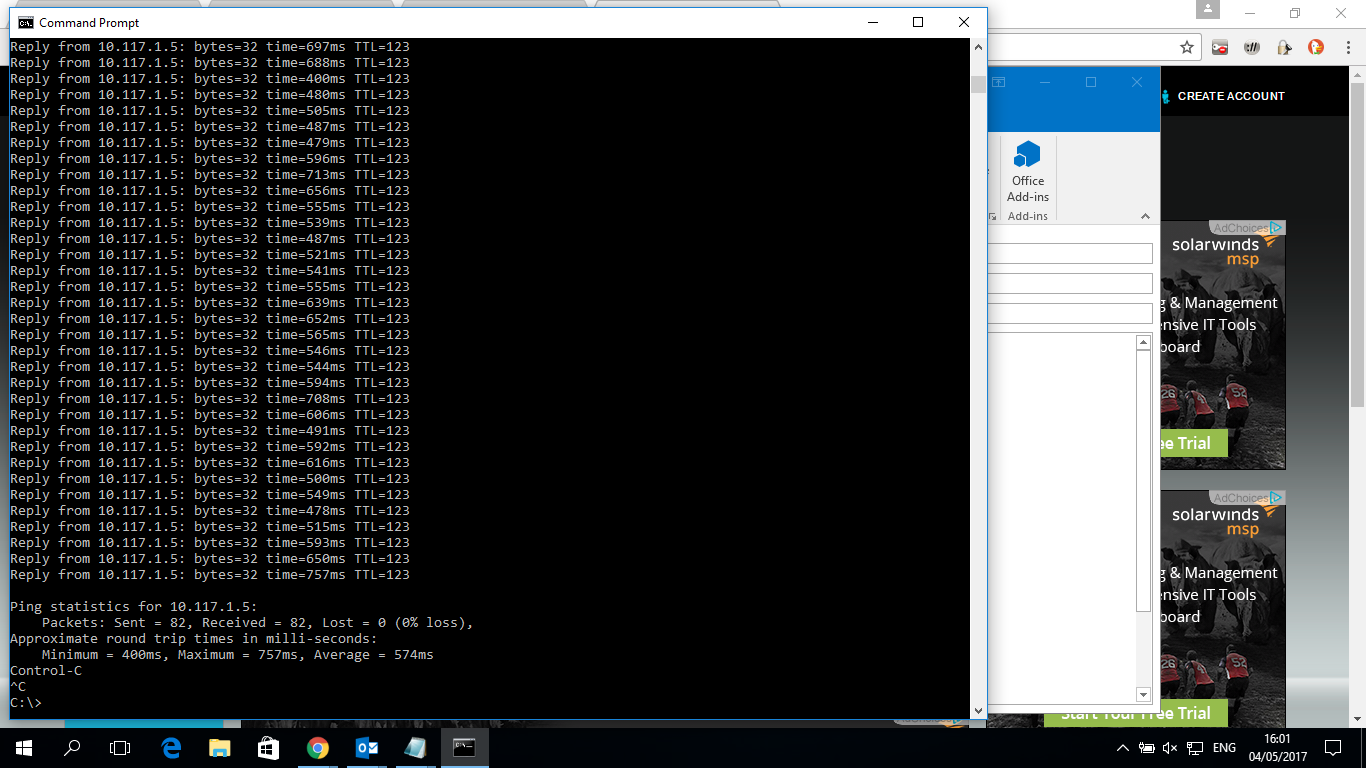Click the AdChoices icon on lower SolarWinds ad
Image resolution: width=1366 pixels, height=768 pixels.
point(1276,498)
